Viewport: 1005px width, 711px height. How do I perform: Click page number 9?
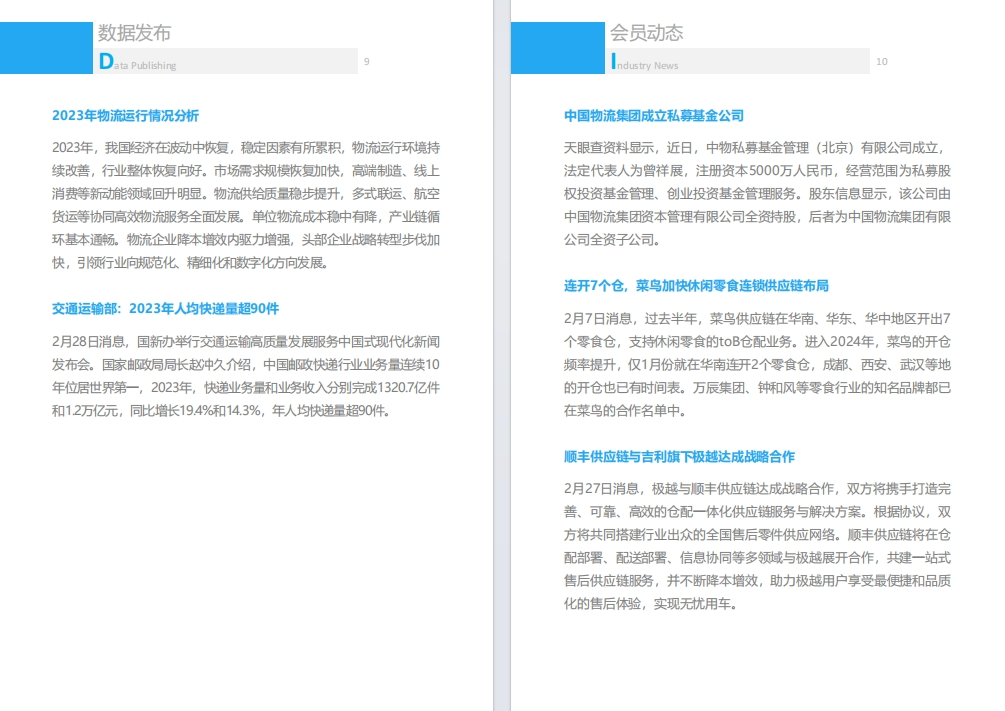pos(367,62)
